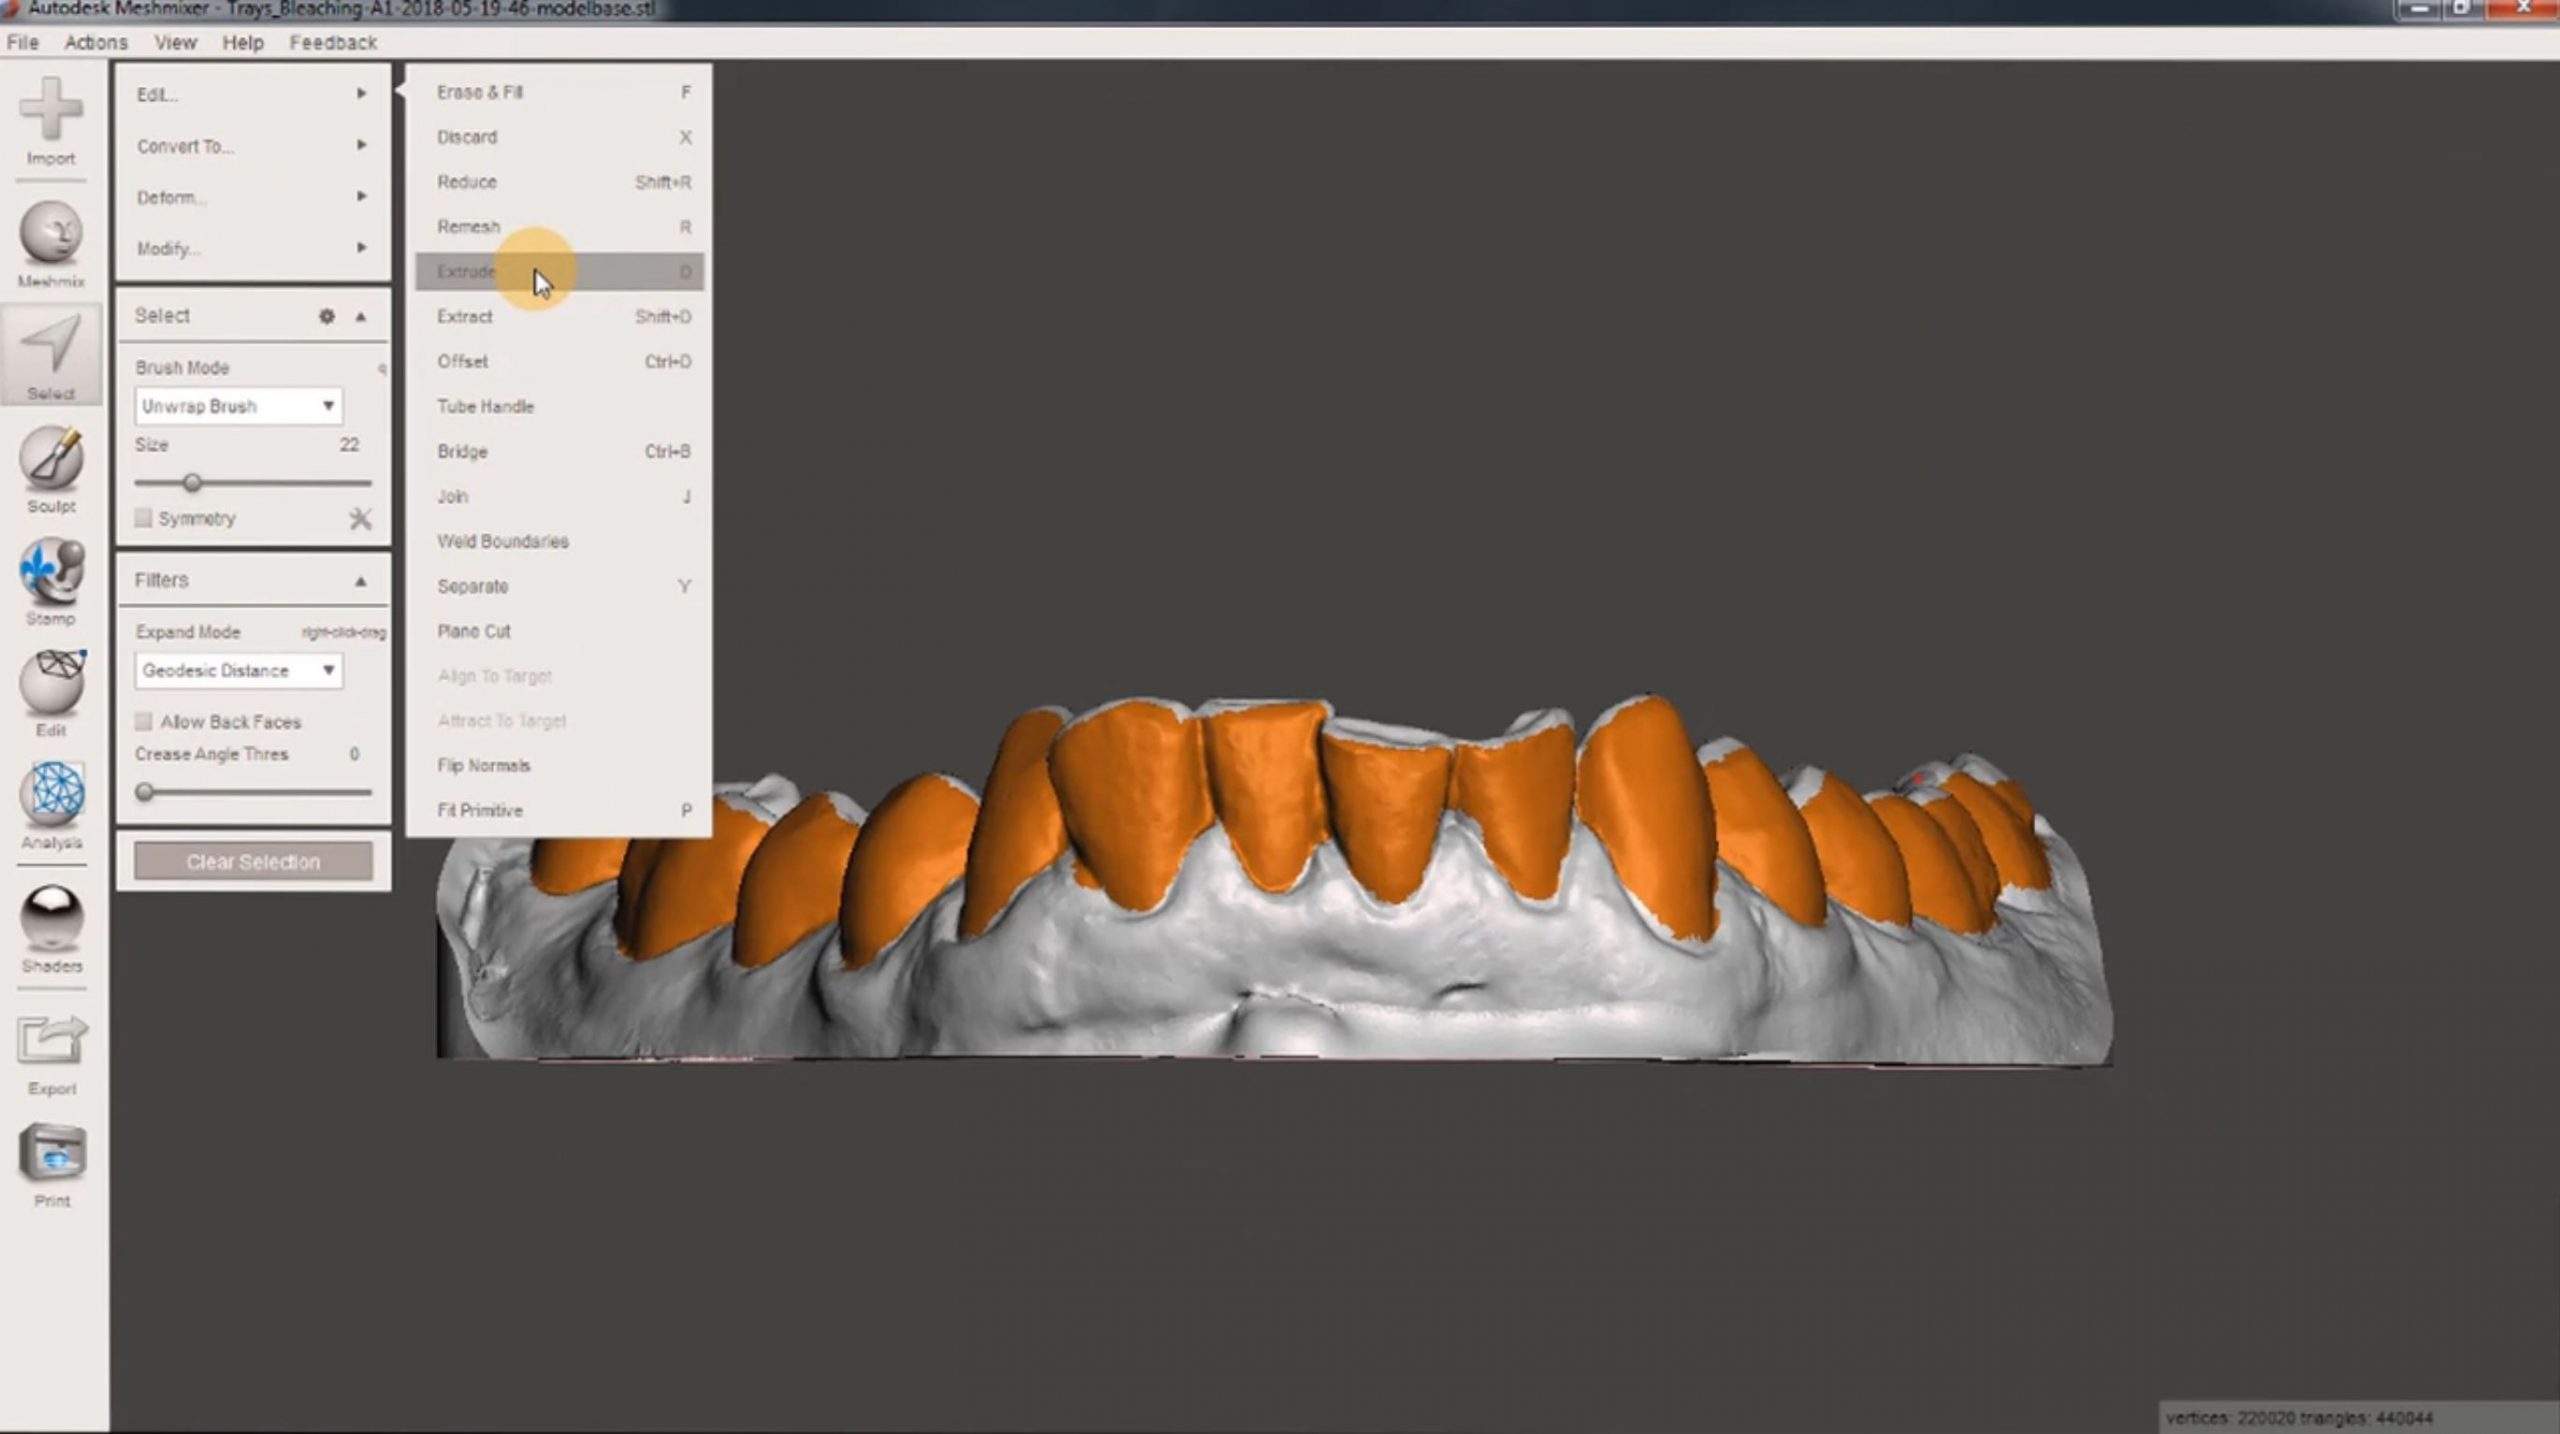Image resolution: width=2560 pixels, height=1434 pixels.
Task: Click the Plane Cut menu item
Action: pyautogui.click(x=475, y=629)
